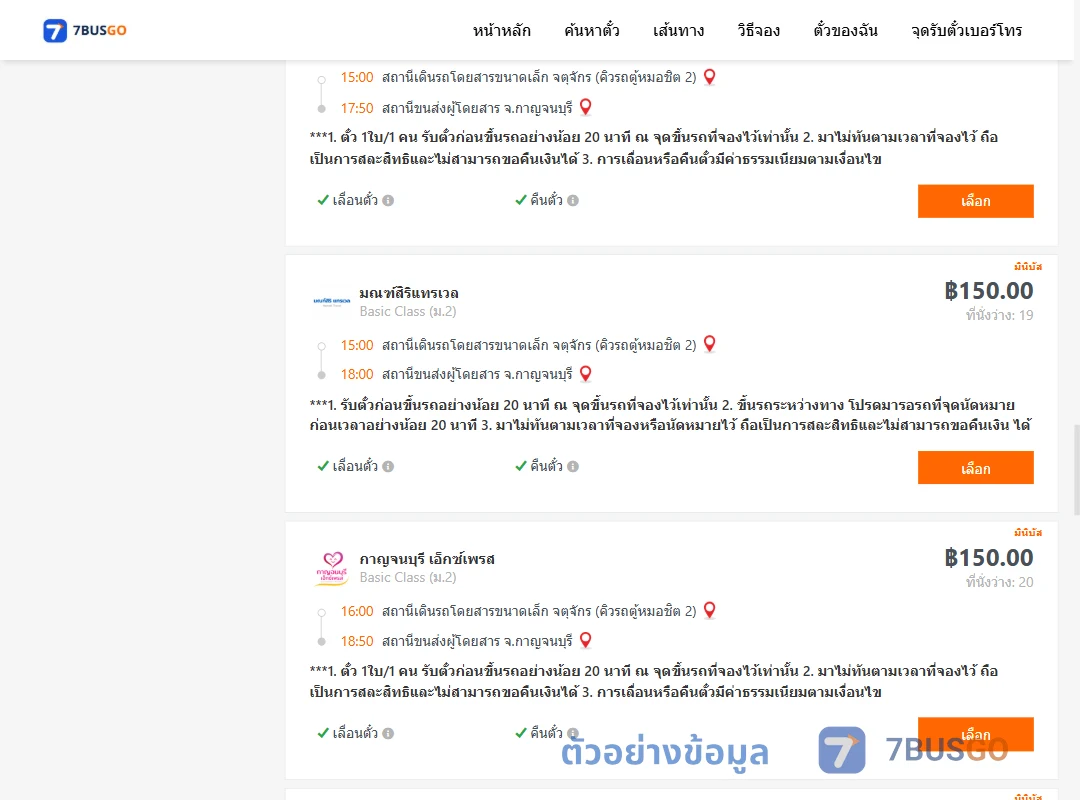Show คืนตั๋ว info icon in 17:50 arrival card
1080x800 pixels.
pos(573,201)
